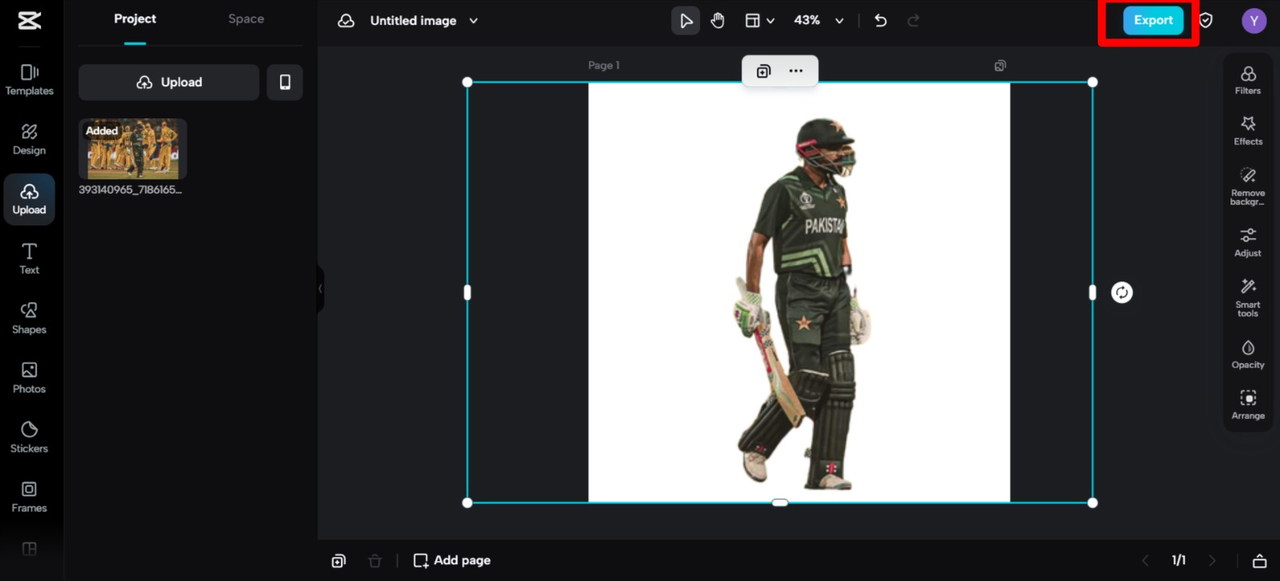Go to the next page arrow
The image size is (1280, 581).
pyautogui.click(x=1212, y=561)
